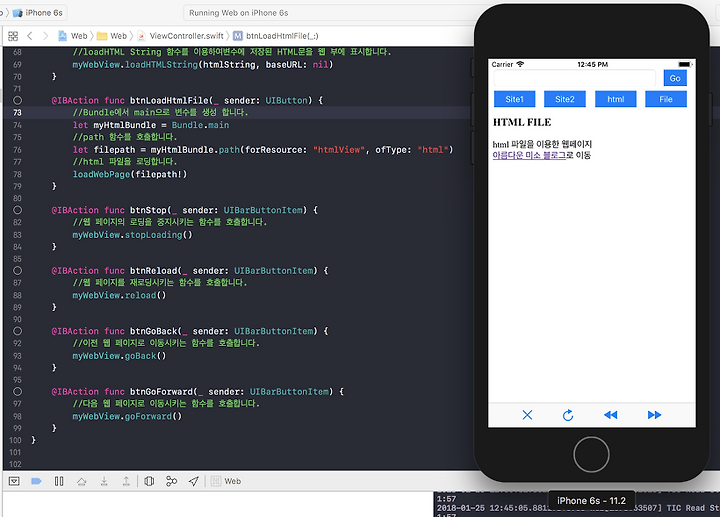This screenshot has width=720, height=517.
Task: Open the related items grid icon
Action: point(13,36)
